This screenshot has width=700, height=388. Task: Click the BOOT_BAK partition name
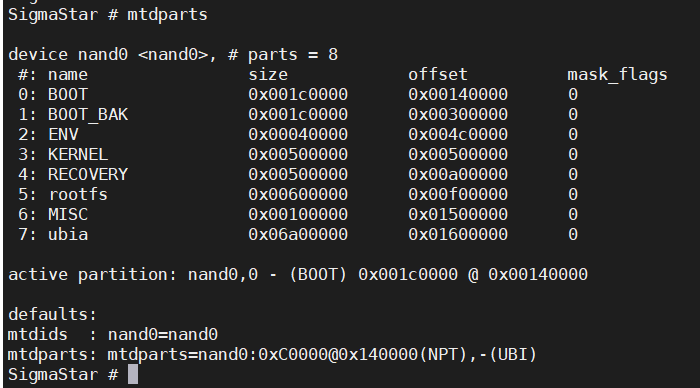[88, 115]
